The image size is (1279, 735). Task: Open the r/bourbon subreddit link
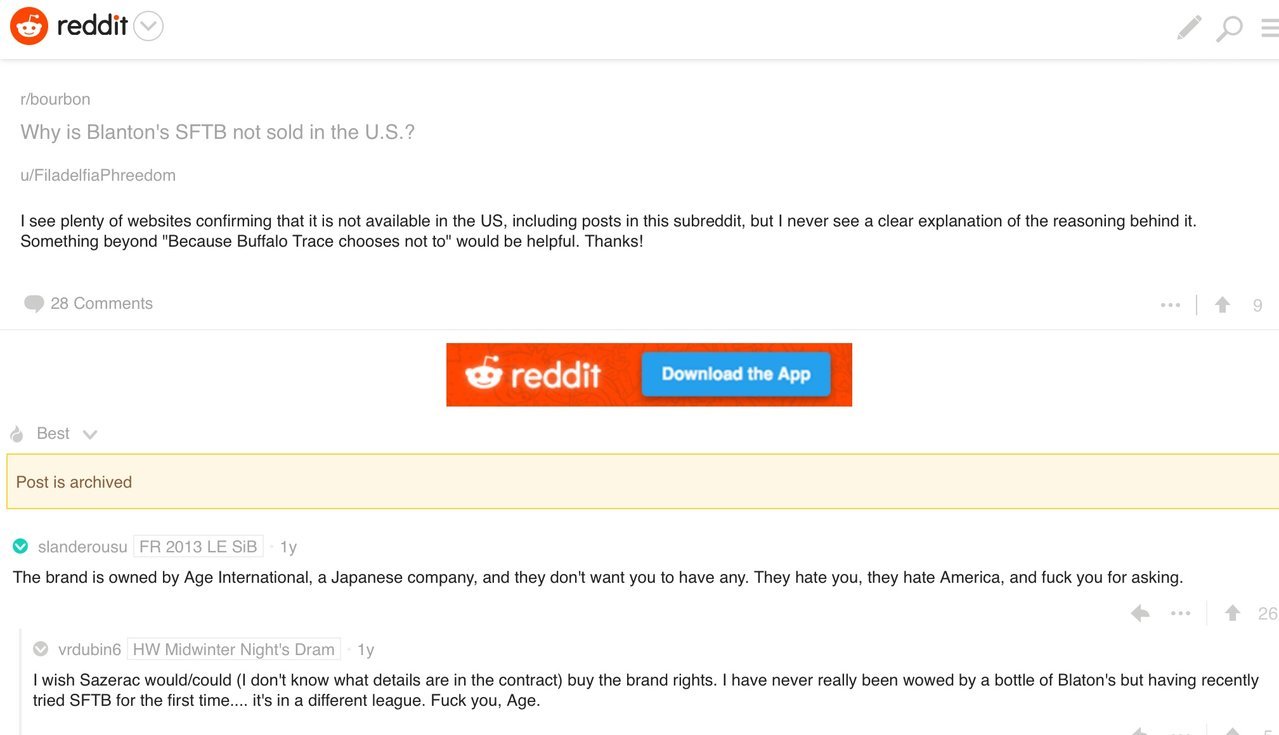click(55, 99)
